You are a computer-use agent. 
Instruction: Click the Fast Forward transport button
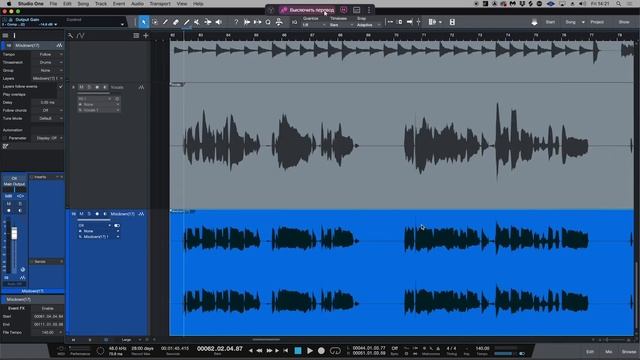[269, 351]
